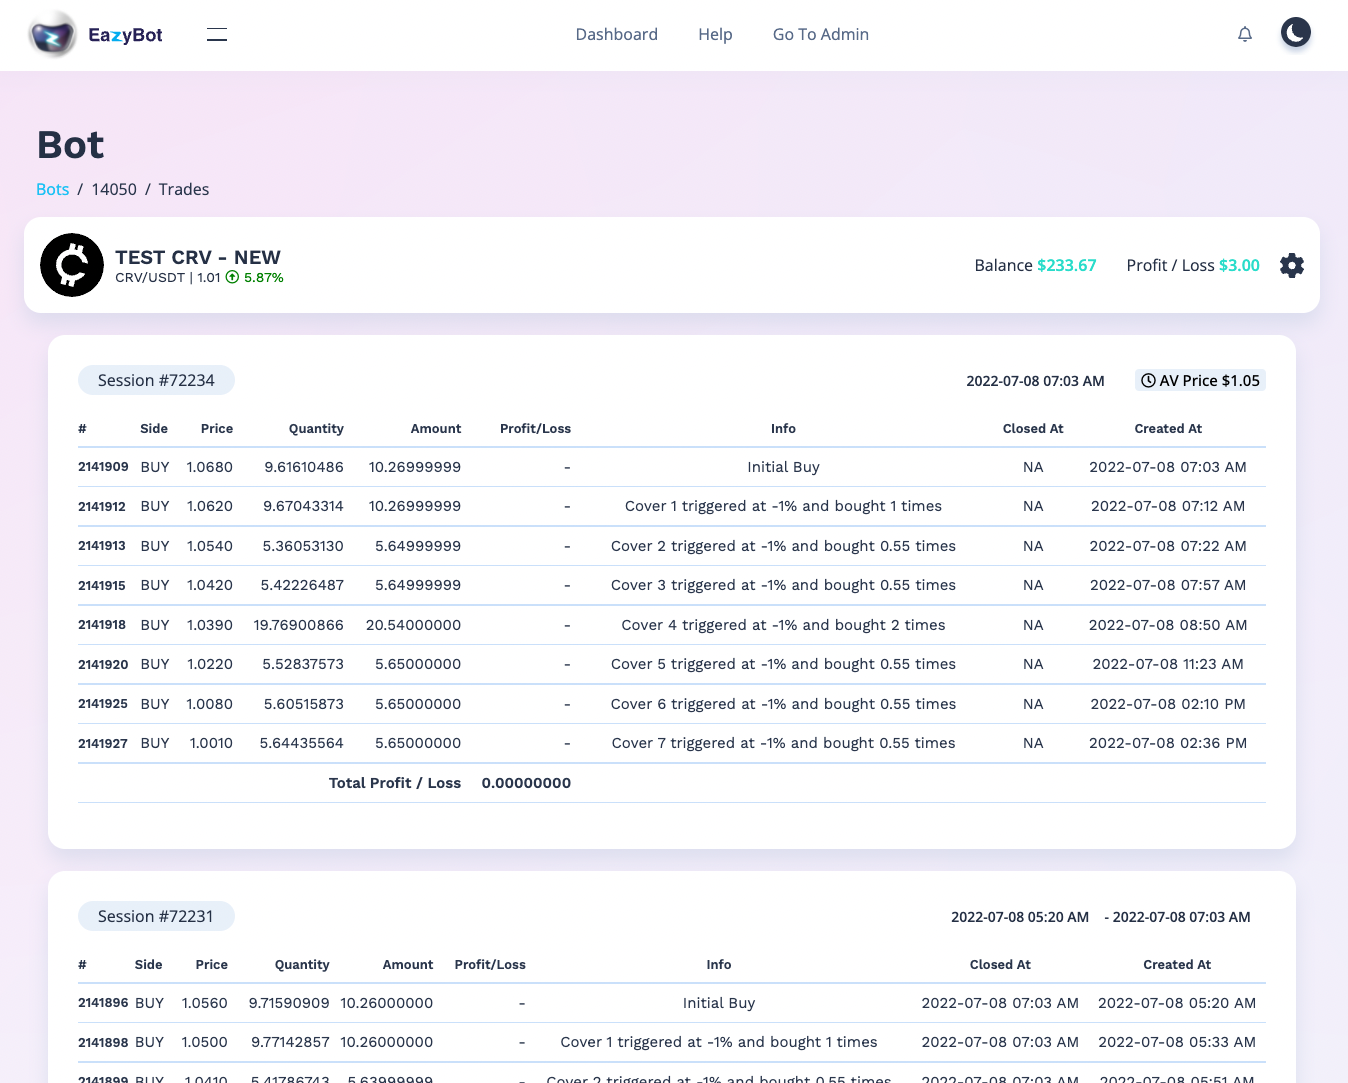Click the AV Price $1.05 badge
The height and width of the screenshot is (1083, 1348).
coord(1200,380)
